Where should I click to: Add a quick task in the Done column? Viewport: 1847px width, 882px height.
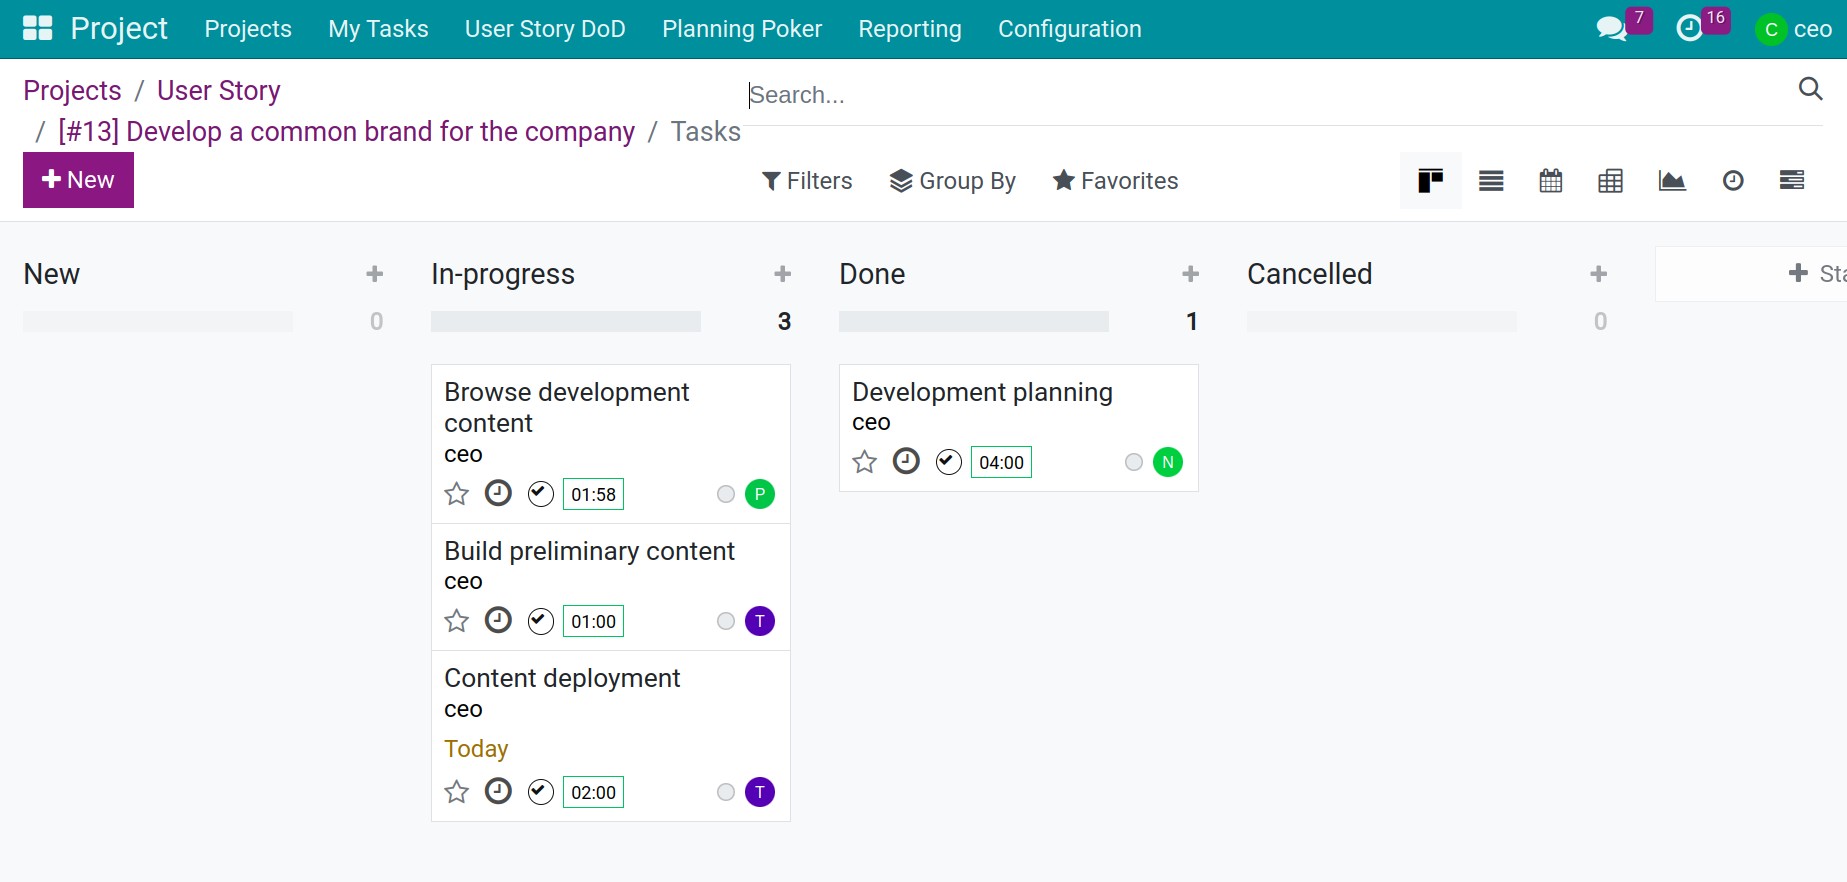tap(1191, 274)
